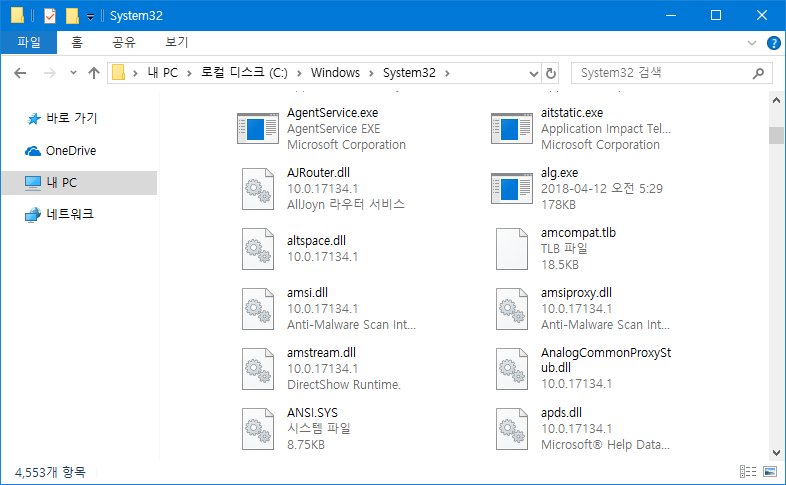Select OneDrive in the navigation pane
Image resolution: width=786 pixels, height=485 pixels.
70,150
